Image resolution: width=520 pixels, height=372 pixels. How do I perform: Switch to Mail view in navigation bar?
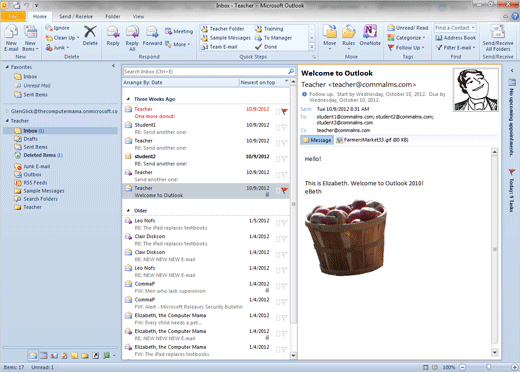point(33,356)
